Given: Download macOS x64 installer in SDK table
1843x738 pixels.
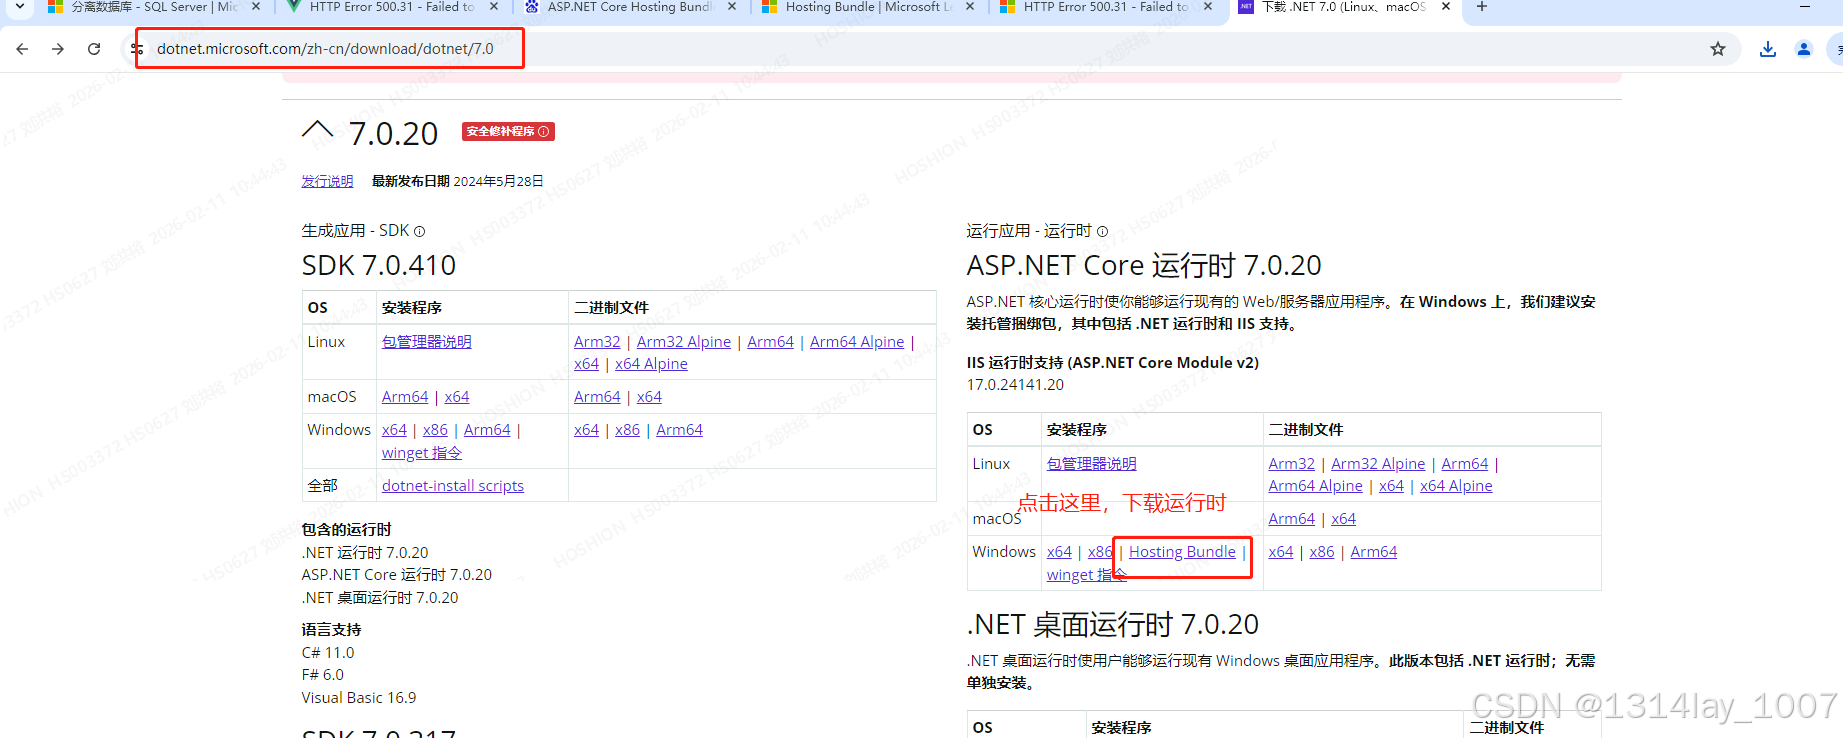Looking at the screenshot, I should (457, 397).
